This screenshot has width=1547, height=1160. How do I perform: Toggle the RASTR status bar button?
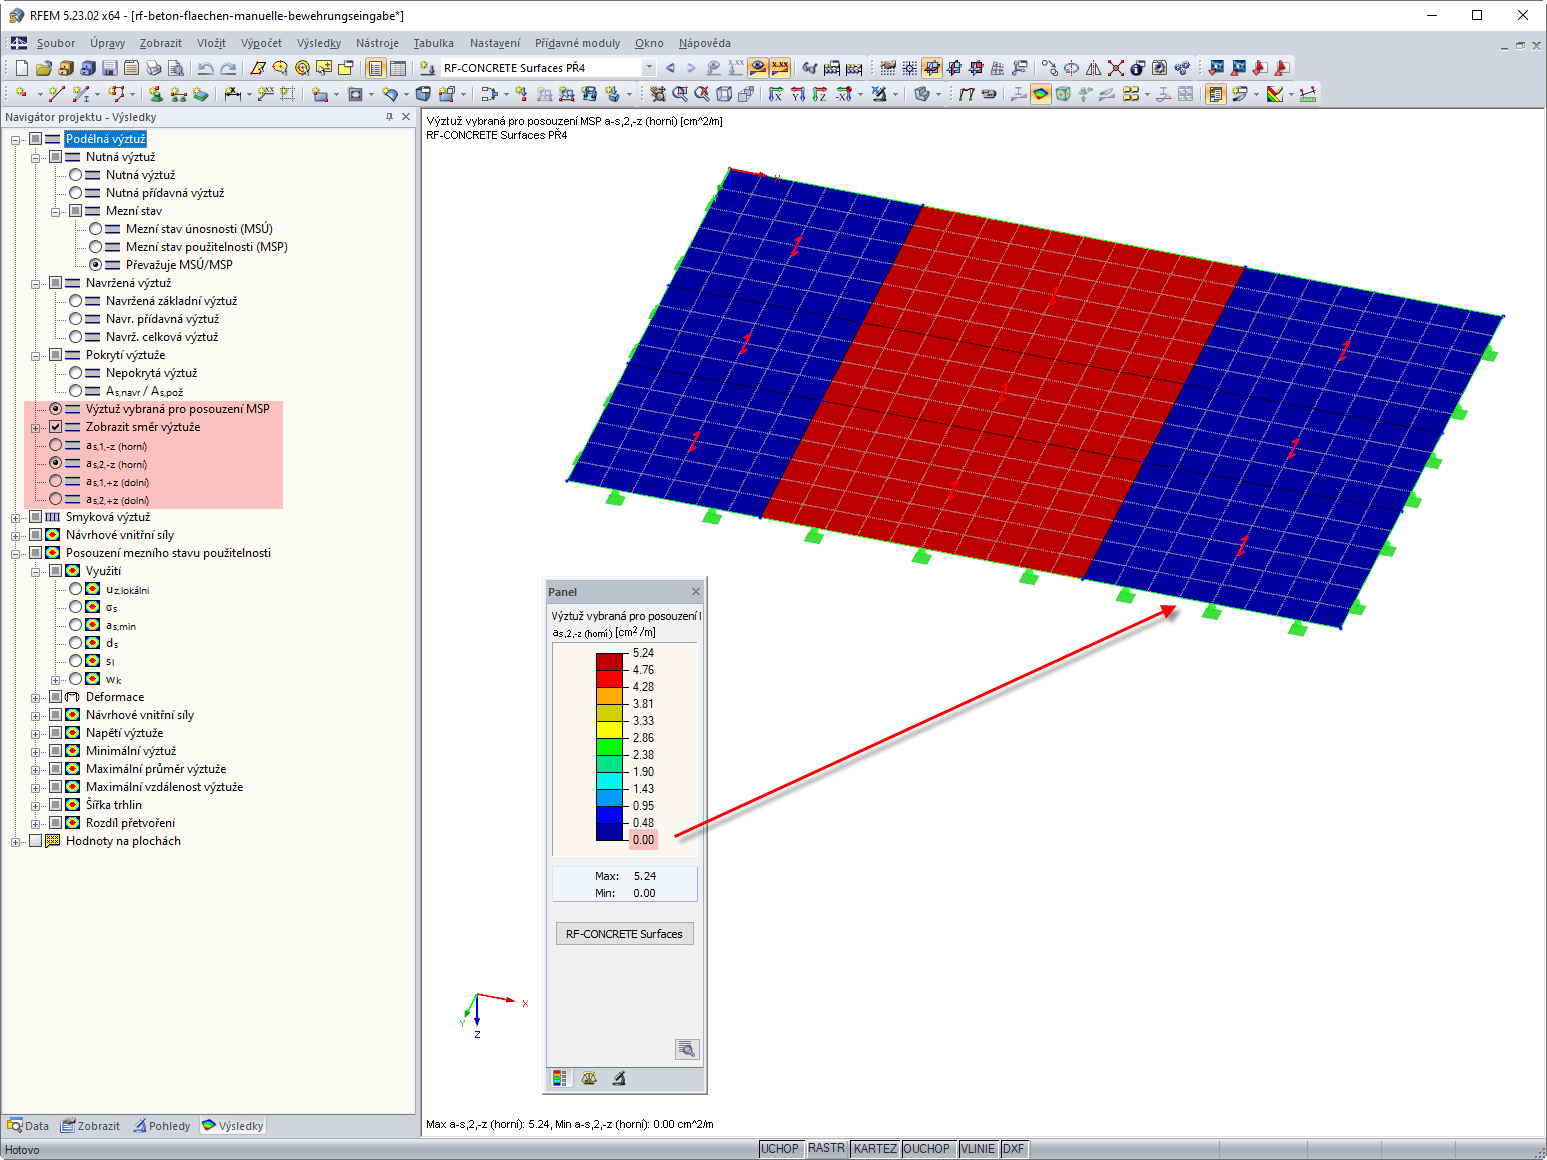[x=826, y=1149]
